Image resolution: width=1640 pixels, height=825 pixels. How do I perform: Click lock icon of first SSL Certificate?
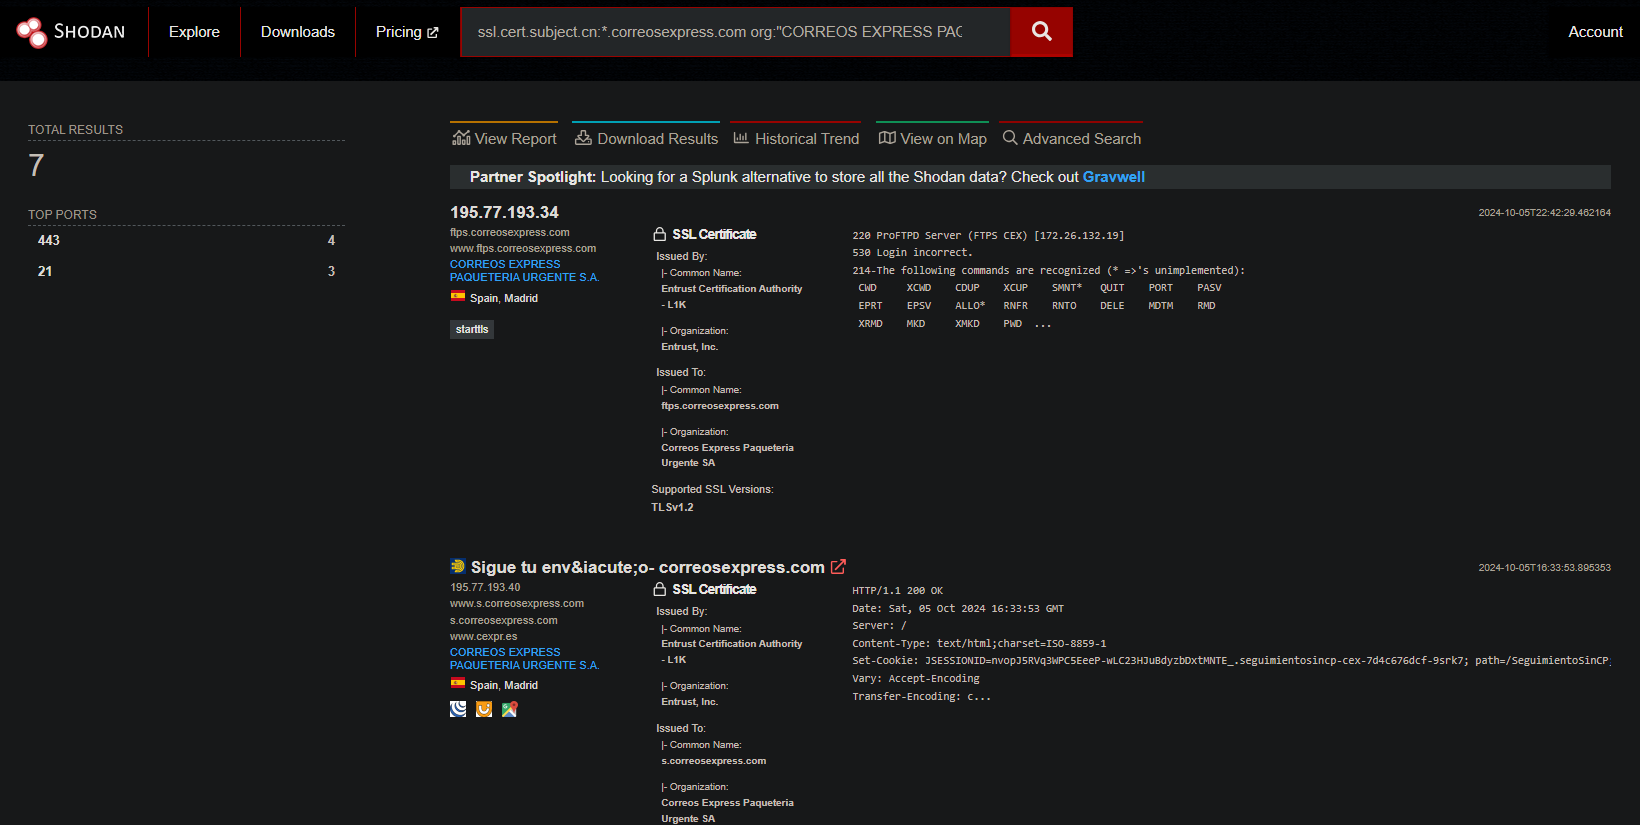point(660,234)
